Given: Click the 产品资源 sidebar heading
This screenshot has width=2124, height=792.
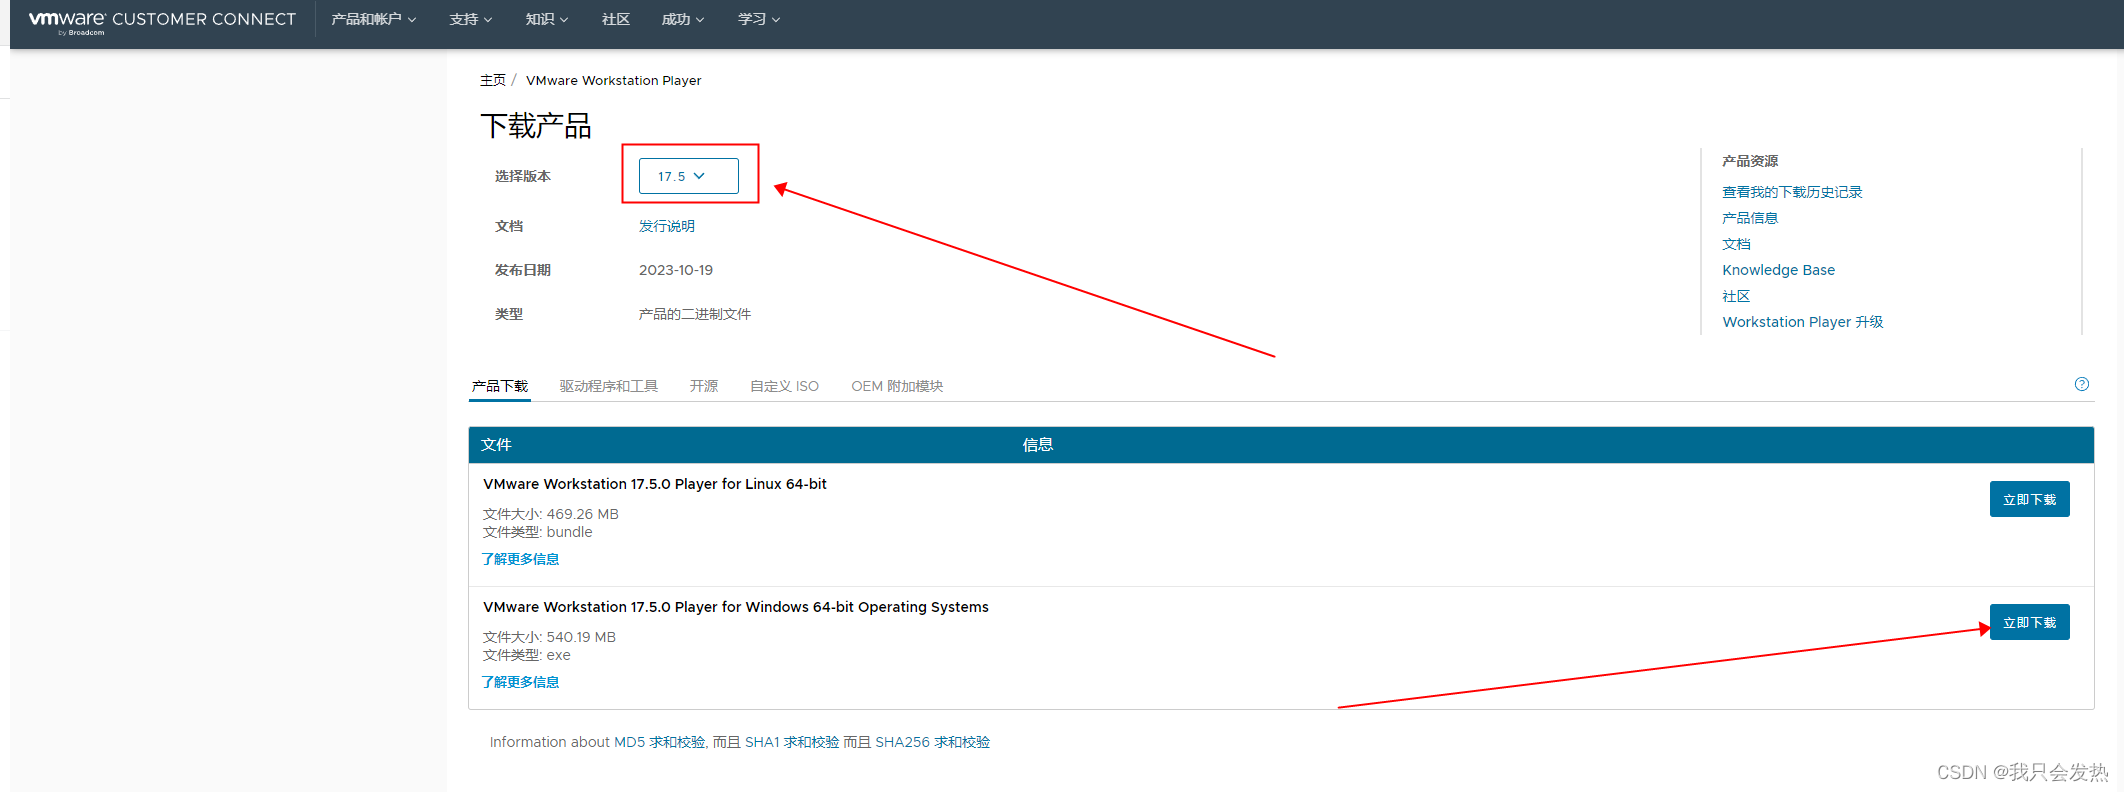Looking at the screenshot, I should tap(1750, 161).
